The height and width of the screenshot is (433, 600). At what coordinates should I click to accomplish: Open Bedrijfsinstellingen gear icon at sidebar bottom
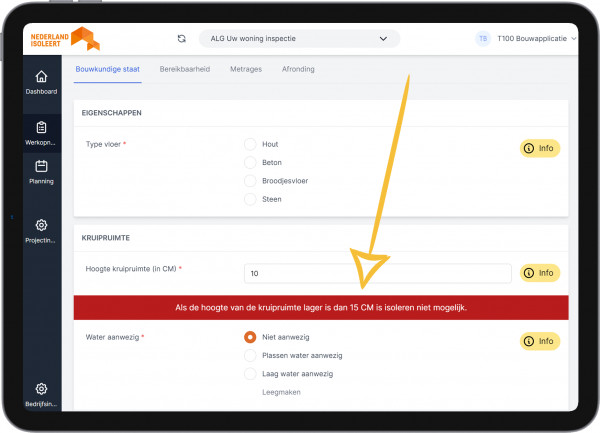coord(41,389)
